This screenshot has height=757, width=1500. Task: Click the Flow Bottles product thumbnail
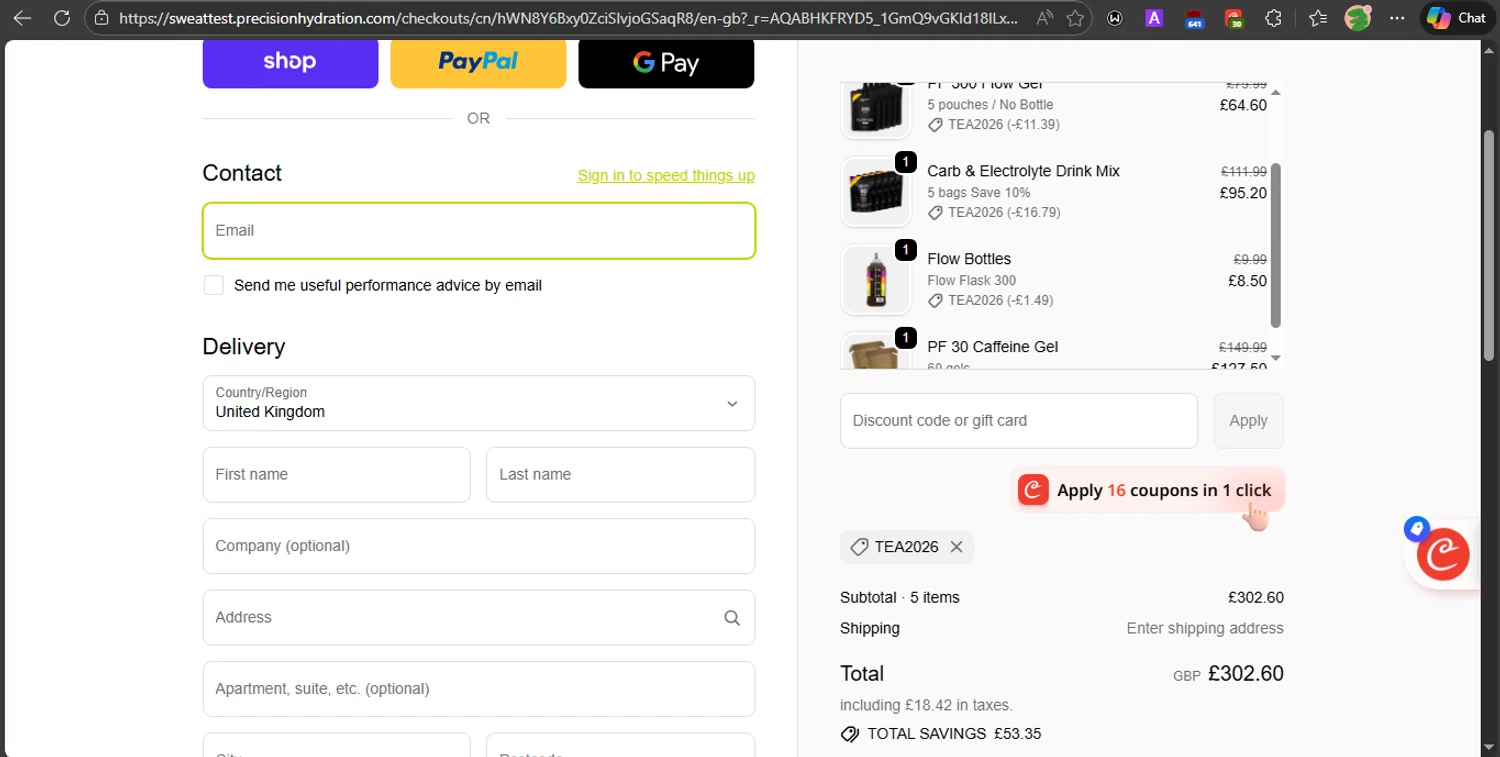tap(877, 280)
